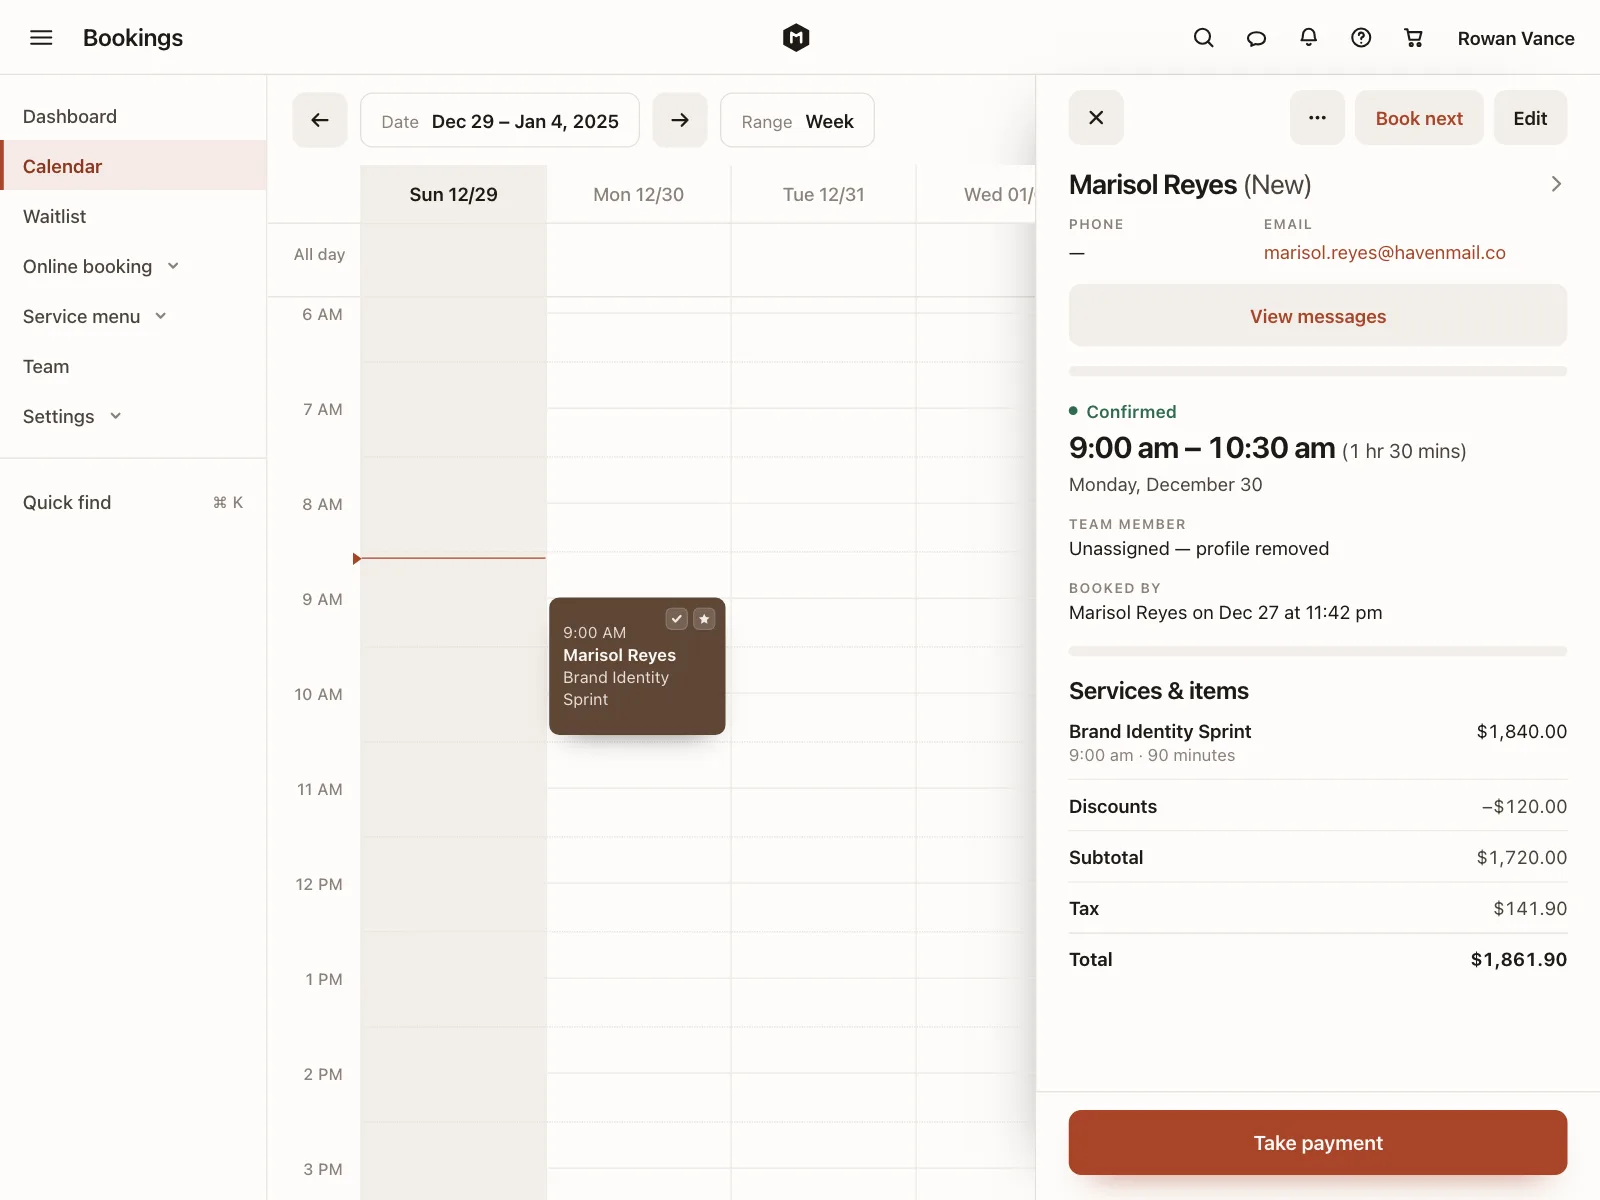Image resolution: width=1600 pixels, height=1200 pixels.
Task: Click the Tax $141.90 value
Action: coord(1530,908)
